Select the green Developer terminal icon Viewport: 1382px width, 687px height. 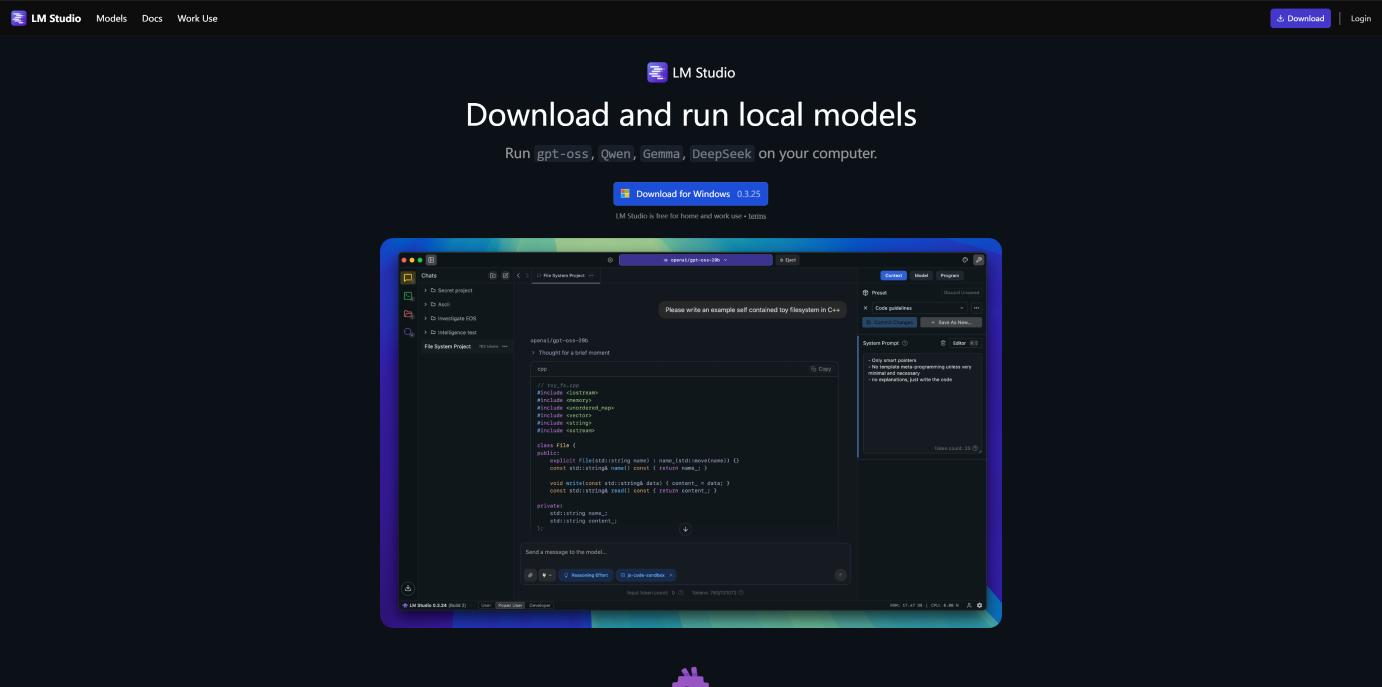408,296
